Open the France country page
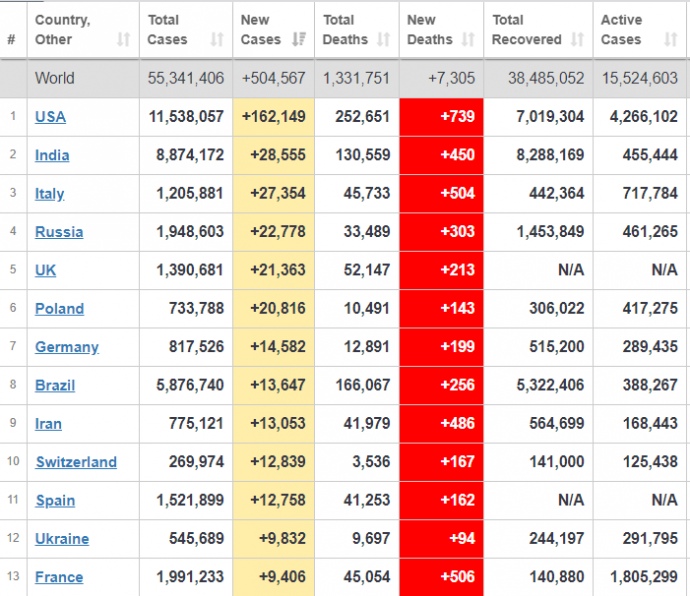Screen dimensions: 690x596 point(59,577)
